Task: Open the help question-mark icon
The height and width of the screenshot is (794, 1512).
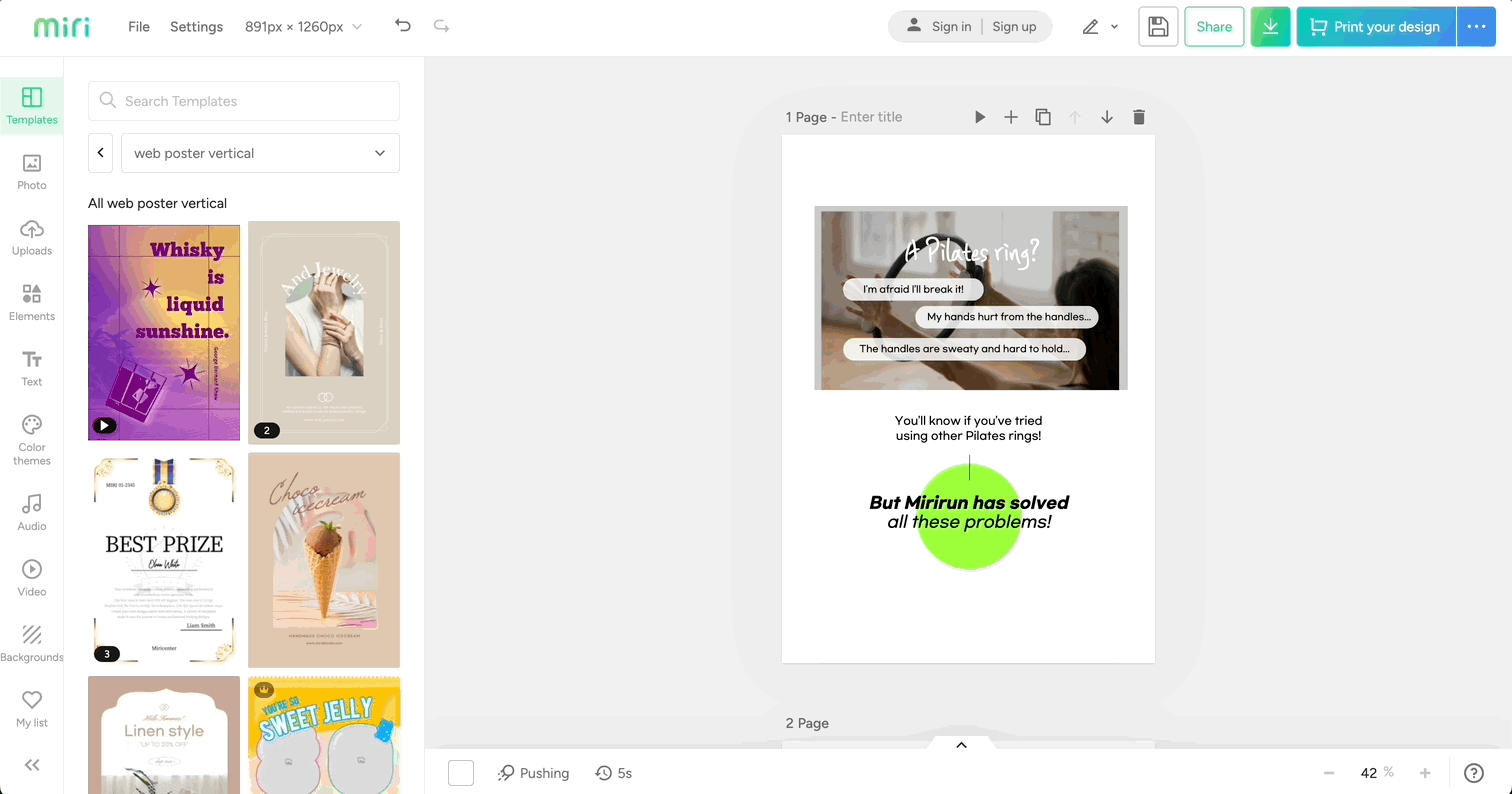Action: [x=1474, y=773]
